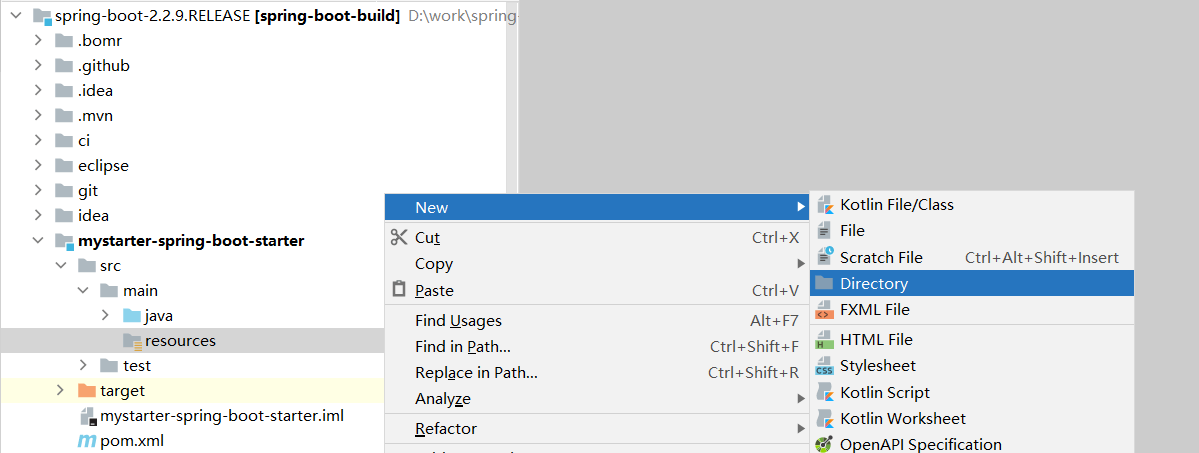The width and height of the screenshot is (1199, 453).
Task: Click the Cut scissors icon
Action: (399, 237)
